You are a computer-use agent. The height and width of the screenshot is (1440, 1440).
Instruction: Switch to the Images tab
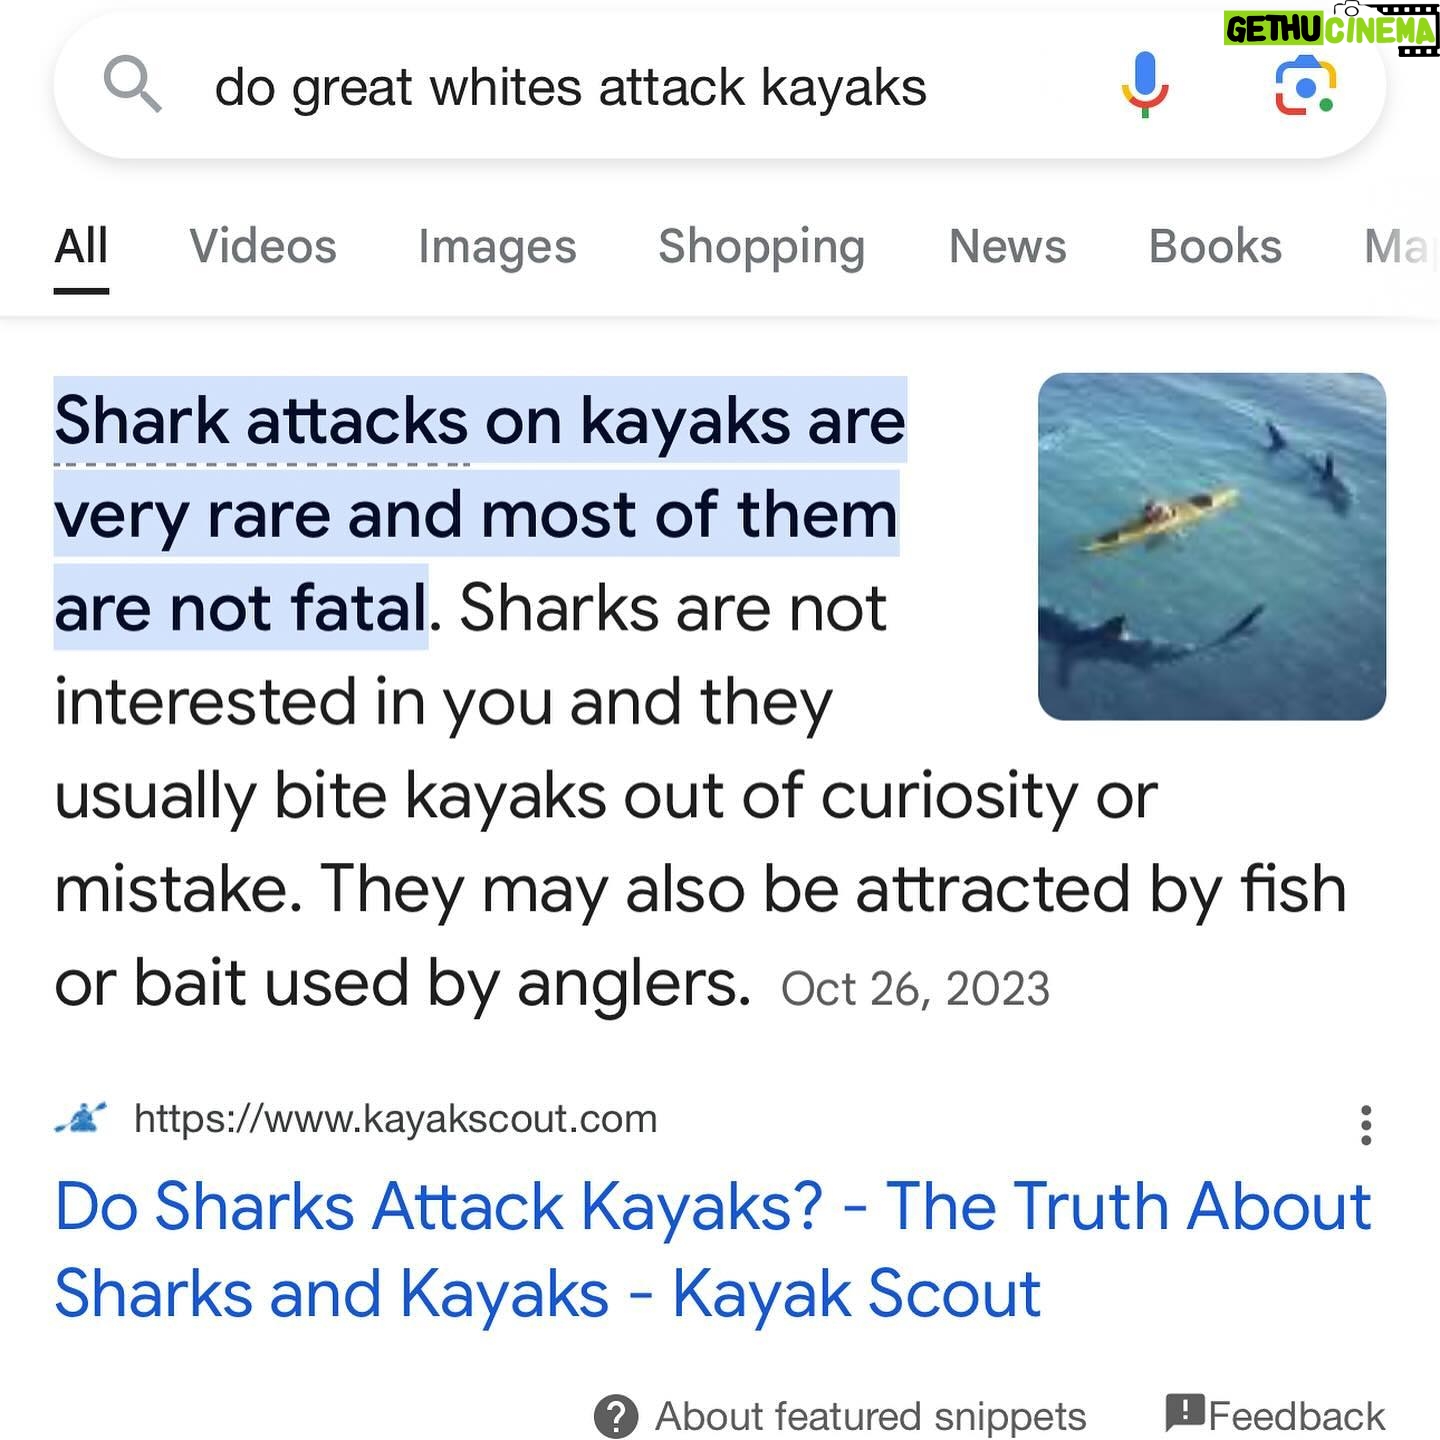click(x=497, y=246)
